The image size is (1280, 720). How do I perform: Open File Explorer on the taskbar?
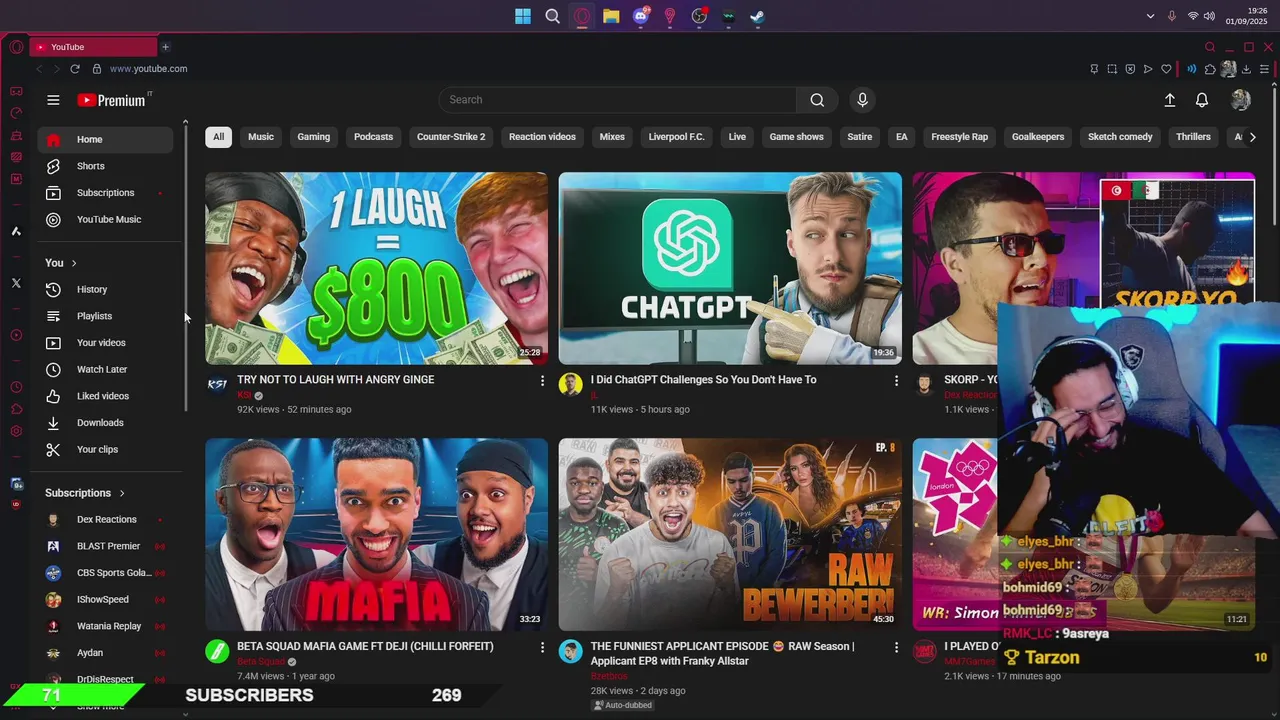tap(611, 16)
